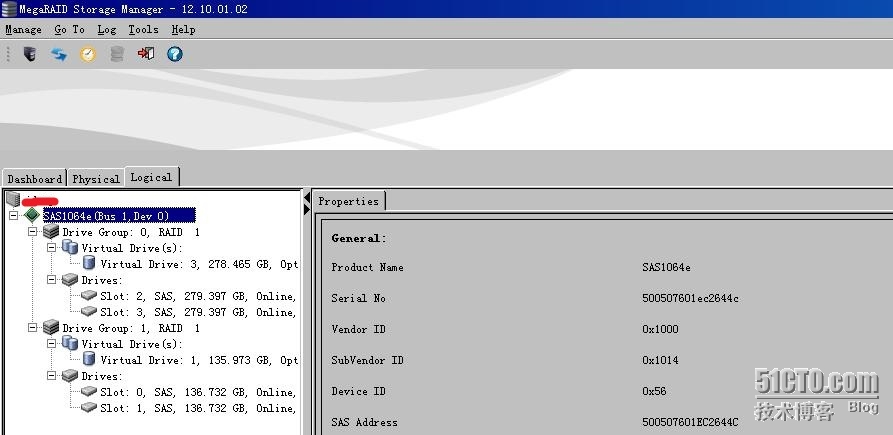Click the host server icon at tree root
This screenshot has width=893, height=435.
[x=14, y=199]
